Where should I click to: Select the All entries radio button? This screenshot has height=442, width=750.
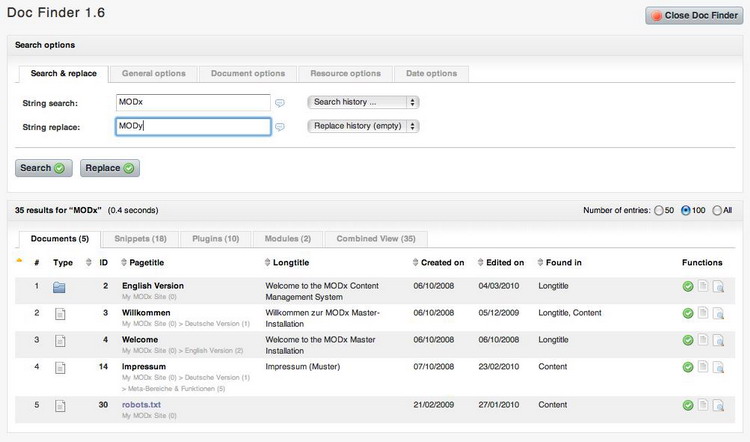tap(716, 210)
